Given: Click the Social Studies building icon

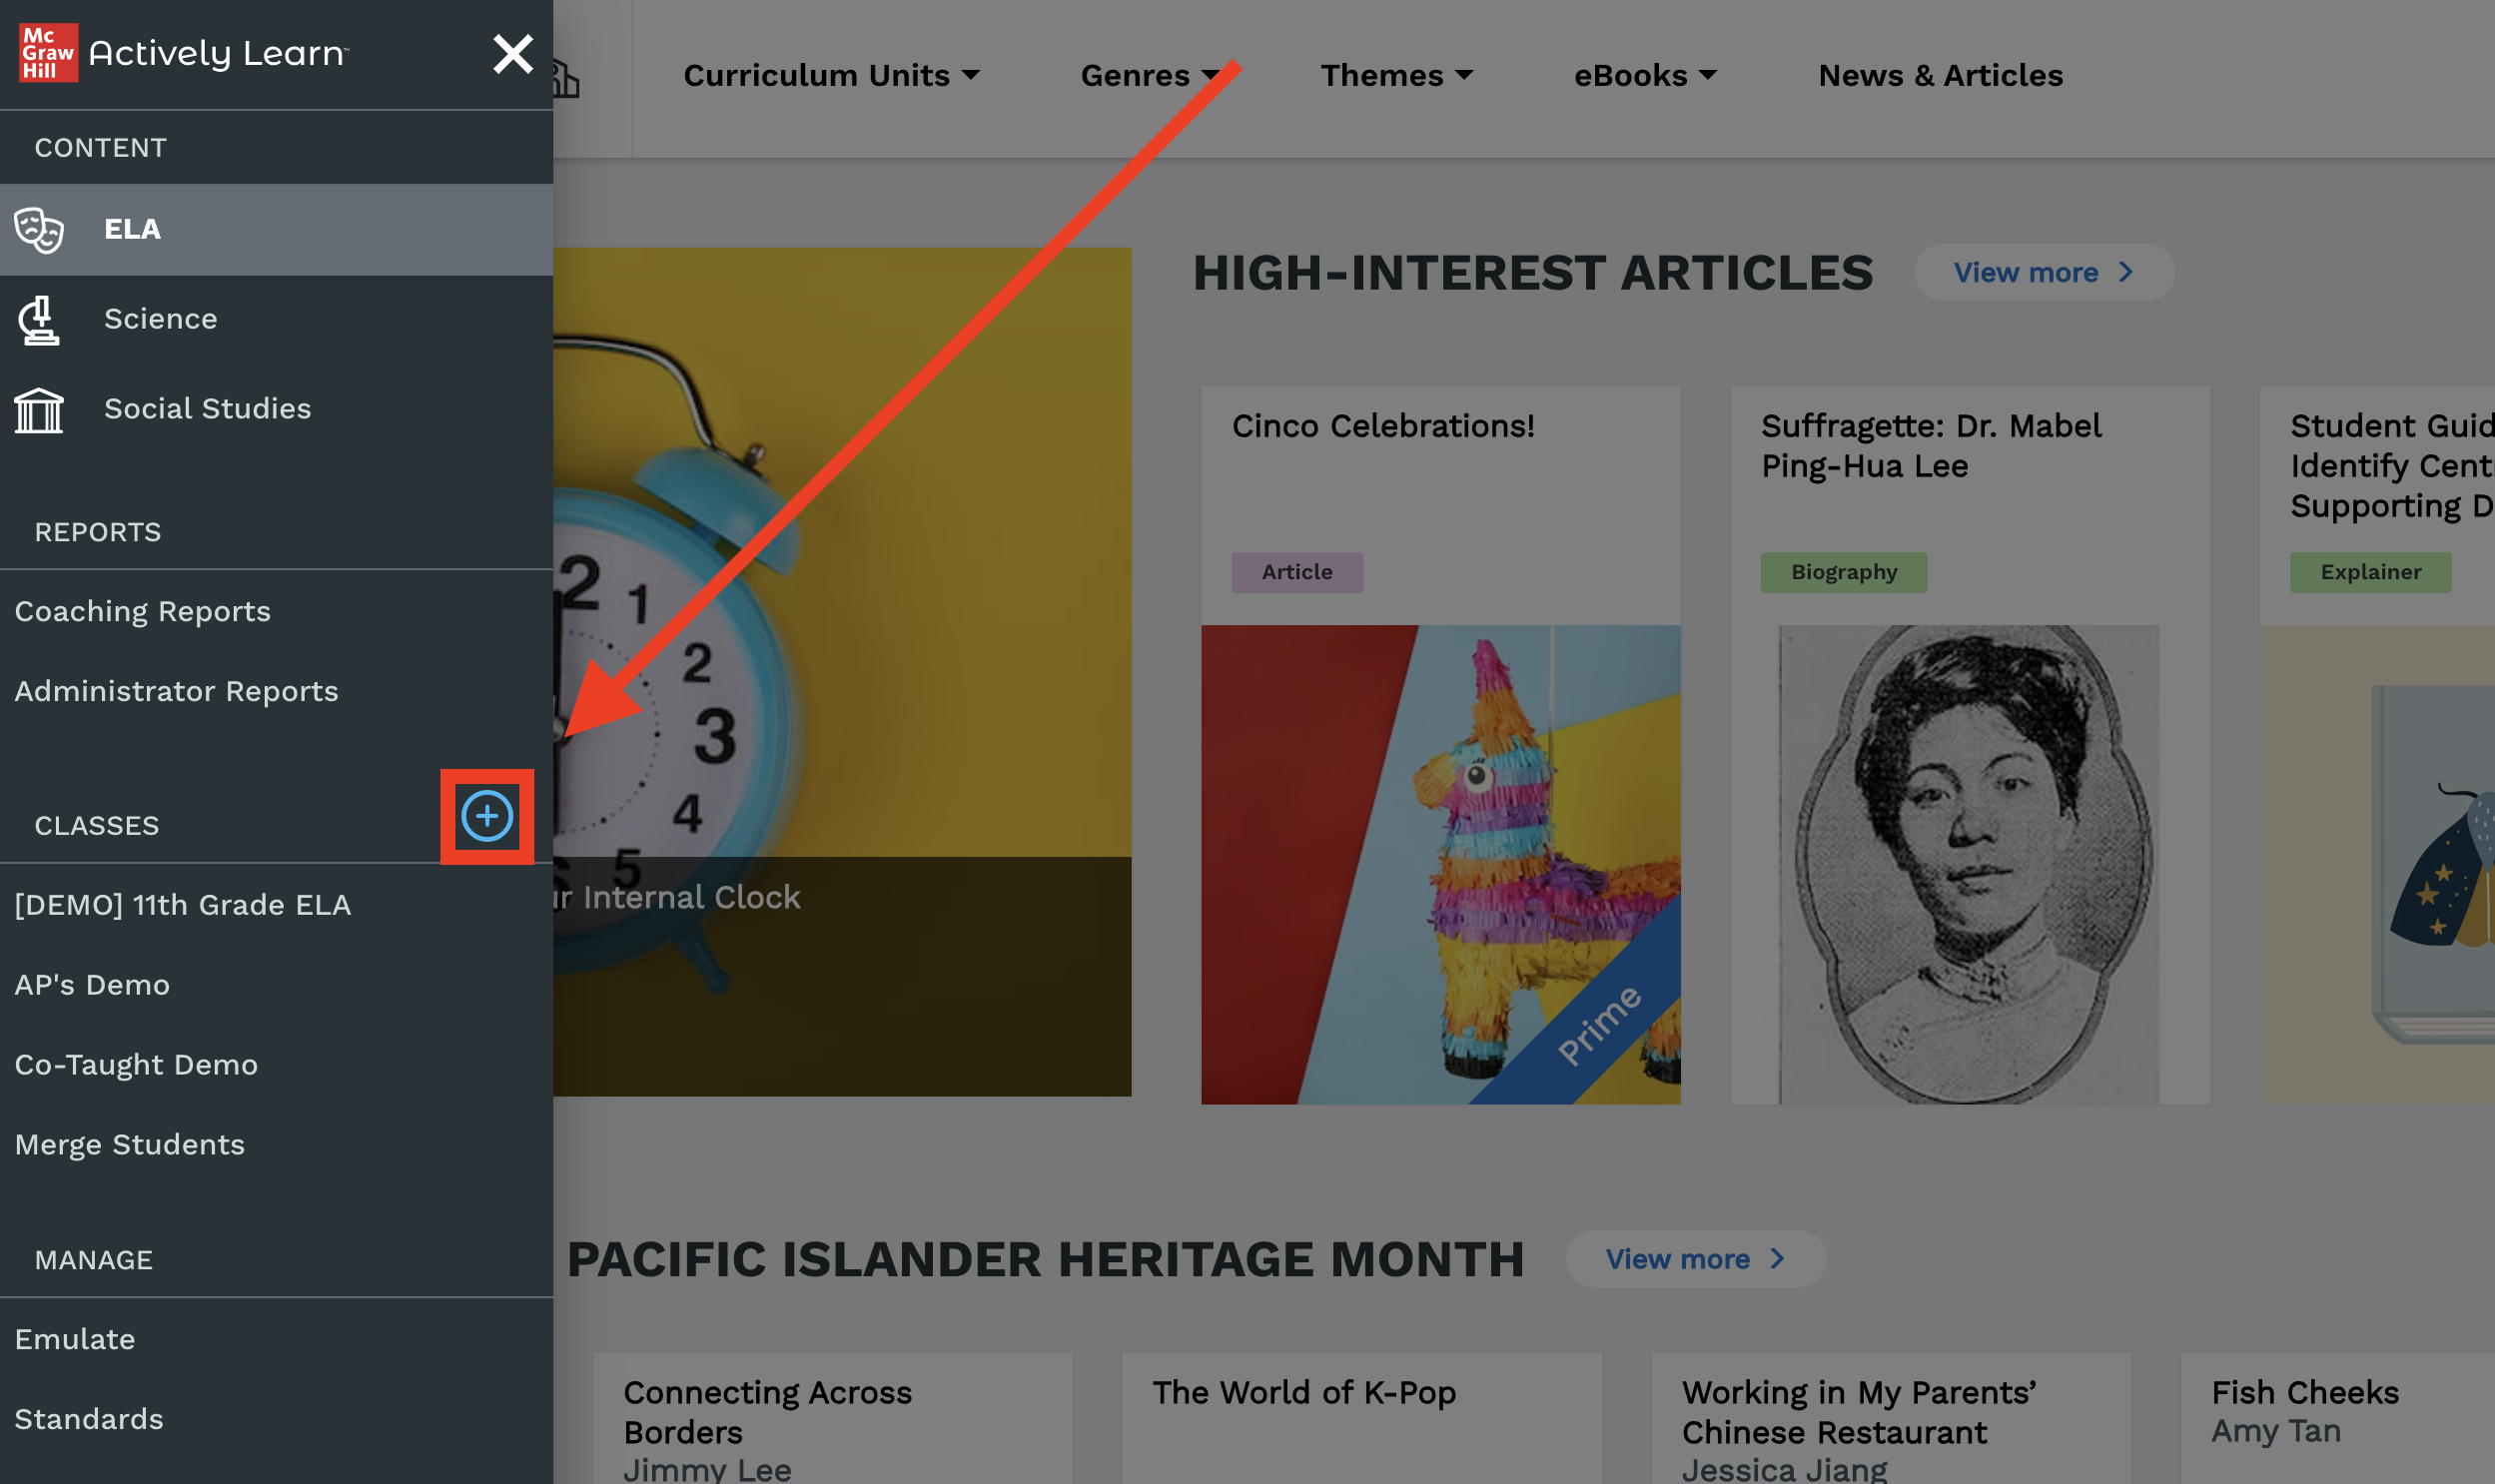Looking at the screenshot, I should tap(39, 410).
